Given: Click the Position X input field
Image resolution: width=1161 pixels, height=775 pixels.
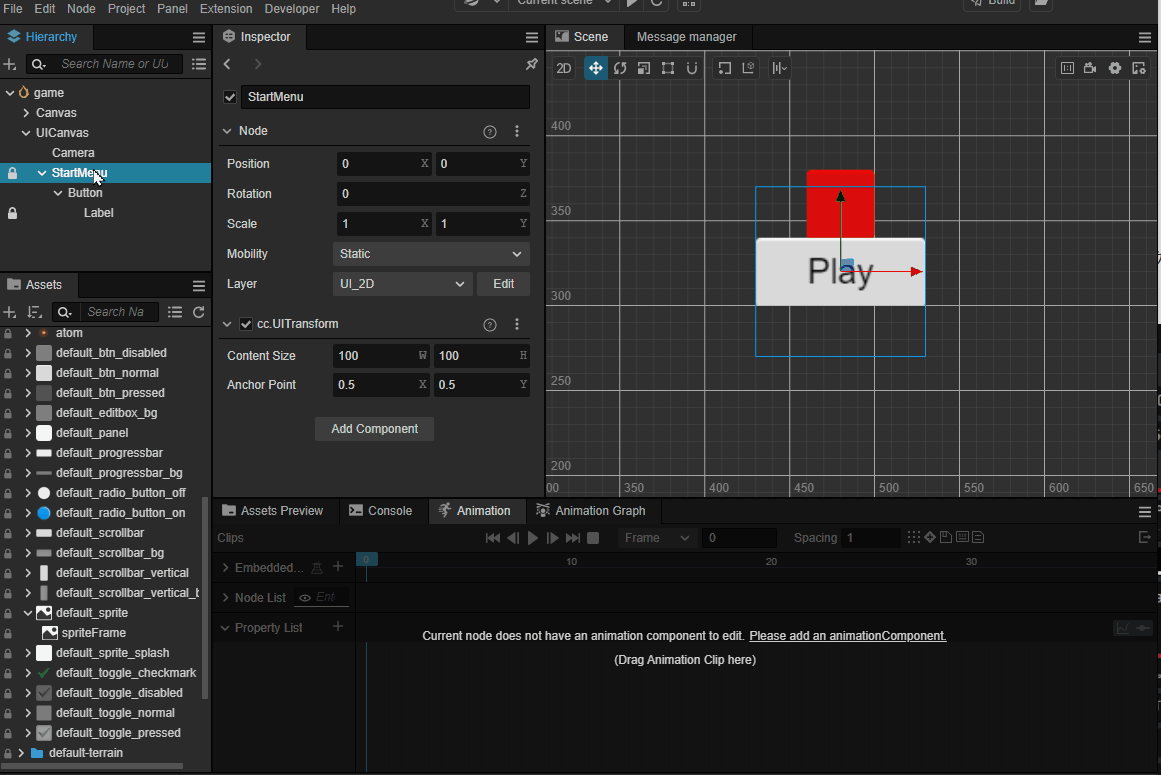Looking at the screenshot, I should (376, 164).
